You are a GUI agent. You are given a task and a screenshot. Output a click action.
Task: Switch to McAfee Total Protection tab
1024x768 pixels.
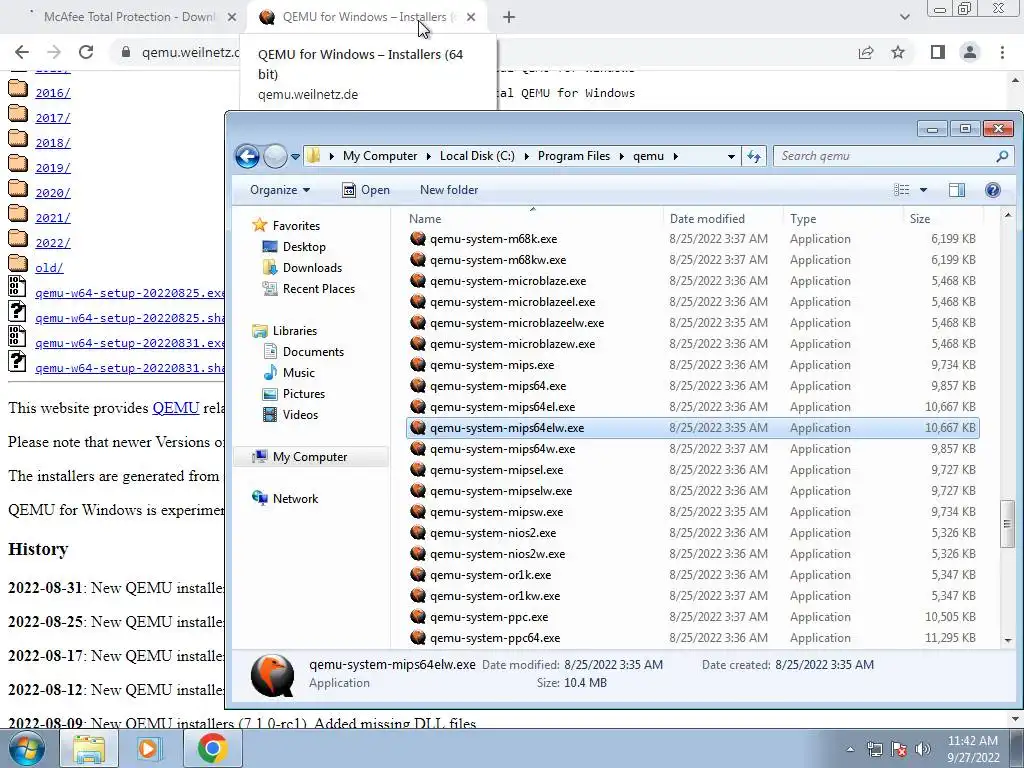[x=128, y=17]
